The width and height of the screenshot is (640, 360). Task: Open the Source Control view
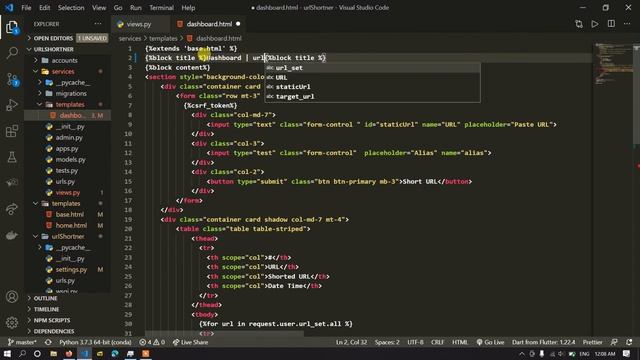point(12,79)
